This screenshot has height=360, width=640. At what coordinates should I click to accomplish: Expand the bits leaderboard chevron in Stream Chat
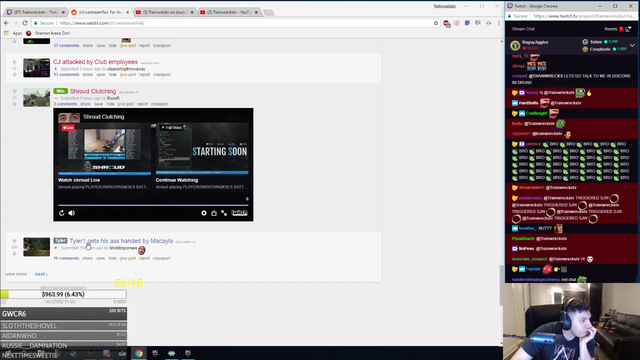(632, 45)
